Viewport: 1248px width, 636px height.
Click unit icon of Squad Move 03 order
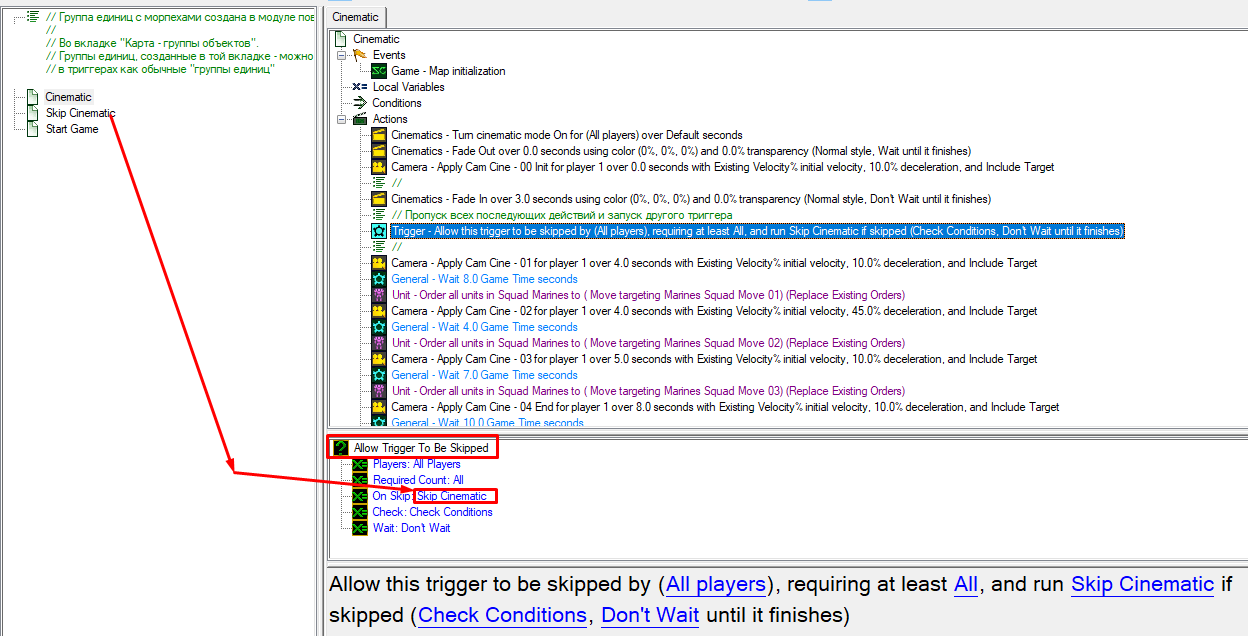click(x=379, y=391)
